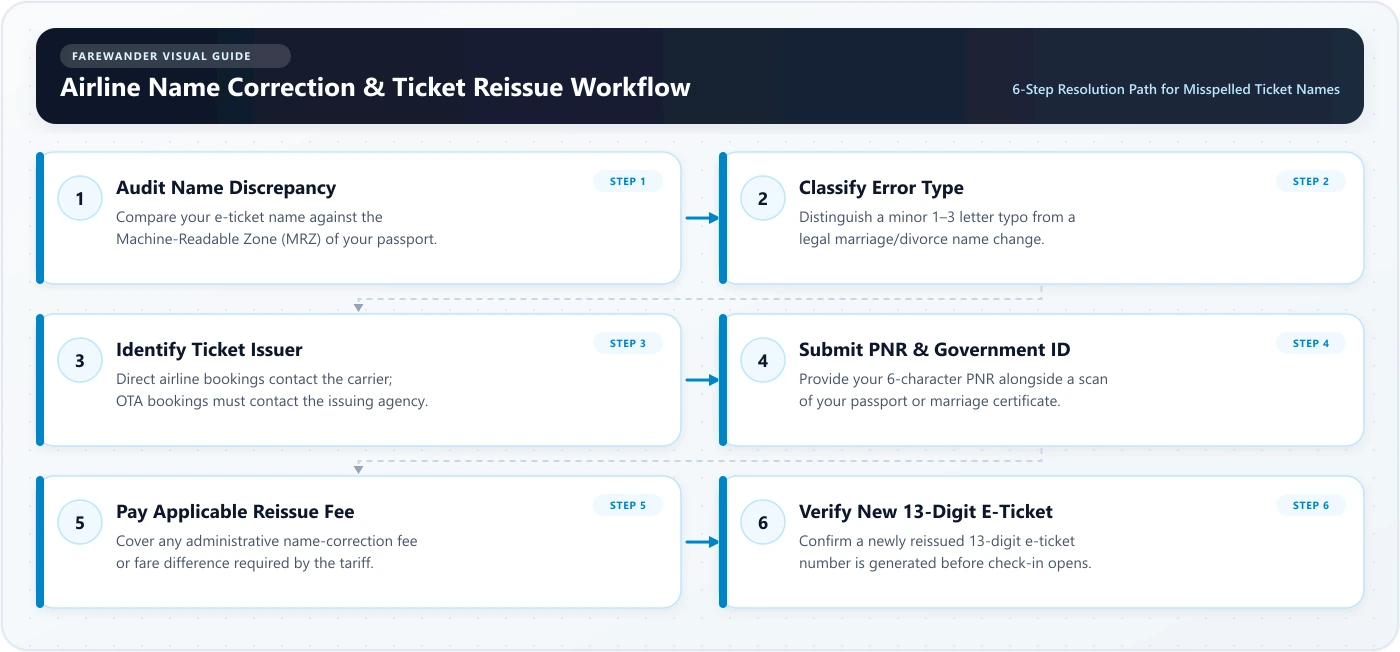The width and height of the screenshot is (1400, 652).
Task: Click 'Compare your e-ticket name against the' text
Action: (x=249, y=217)
